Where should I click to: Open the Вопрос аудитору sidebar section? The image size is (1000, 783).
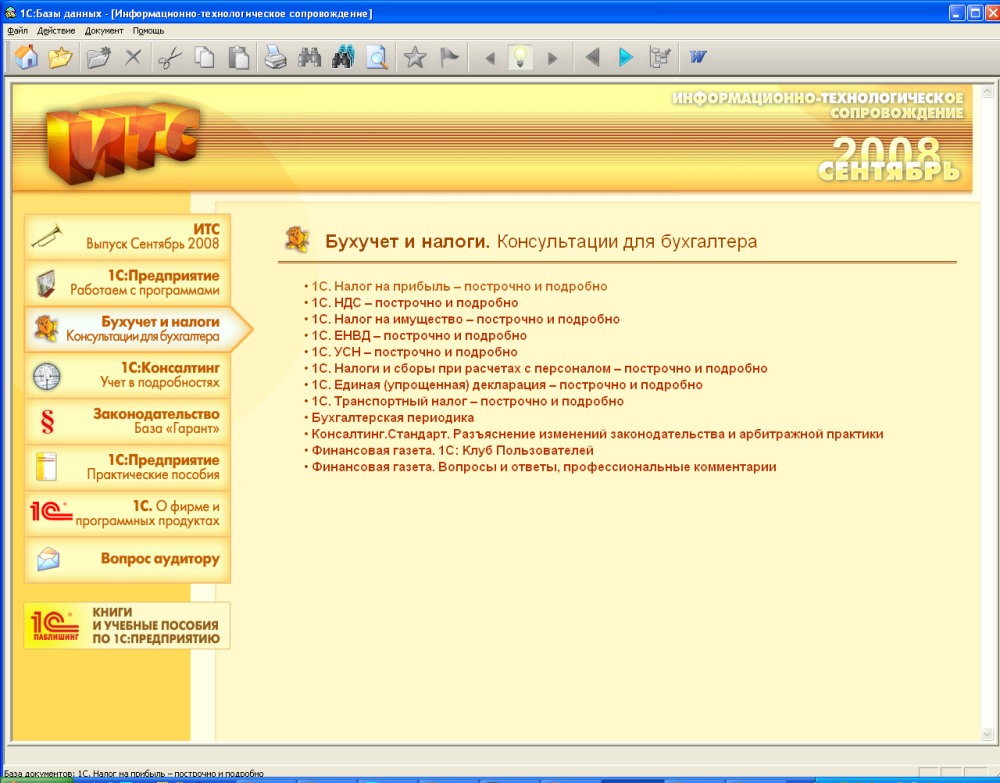point(127,560)
